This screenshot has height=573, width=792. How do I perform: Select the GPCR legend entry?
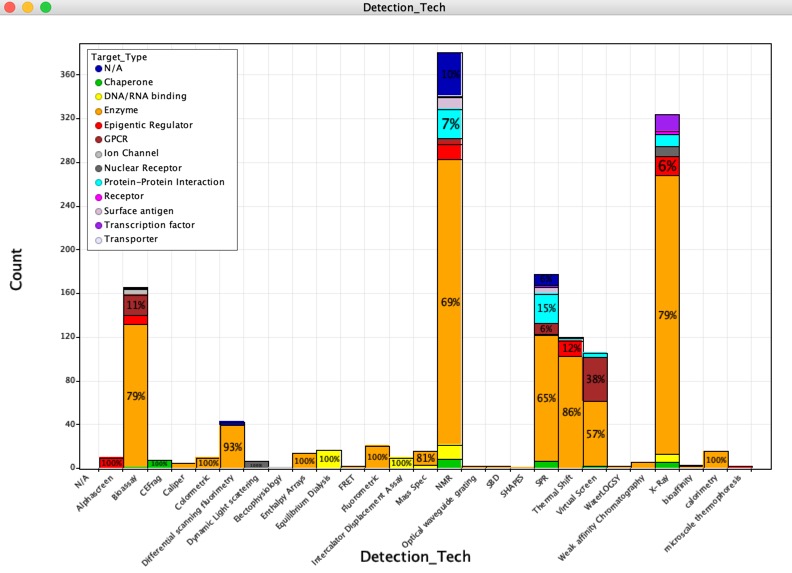click(x=112, y=139)
